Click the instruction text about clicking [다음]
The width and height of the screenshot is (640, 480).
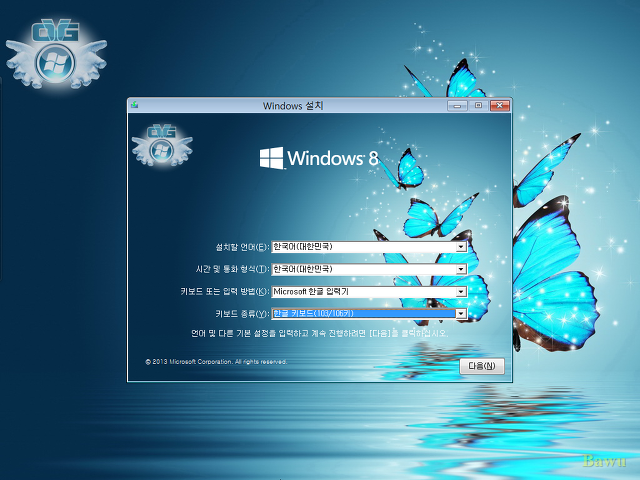pyautogui.click(x=319, y=333)
